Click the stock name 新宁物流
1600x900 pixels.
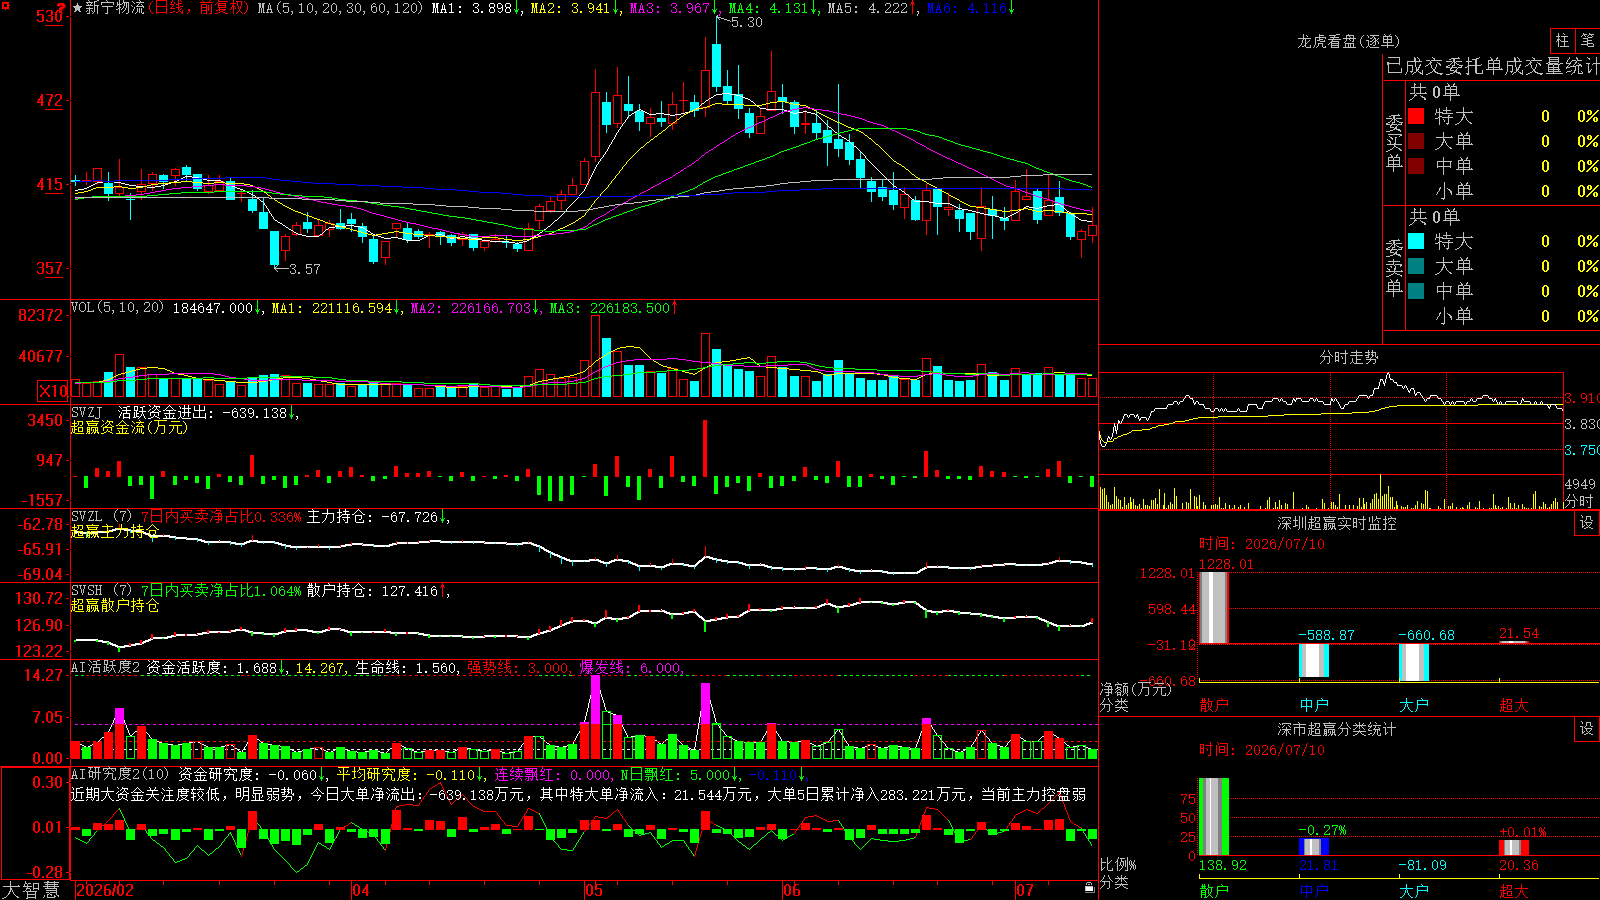[x=114, y=8]
